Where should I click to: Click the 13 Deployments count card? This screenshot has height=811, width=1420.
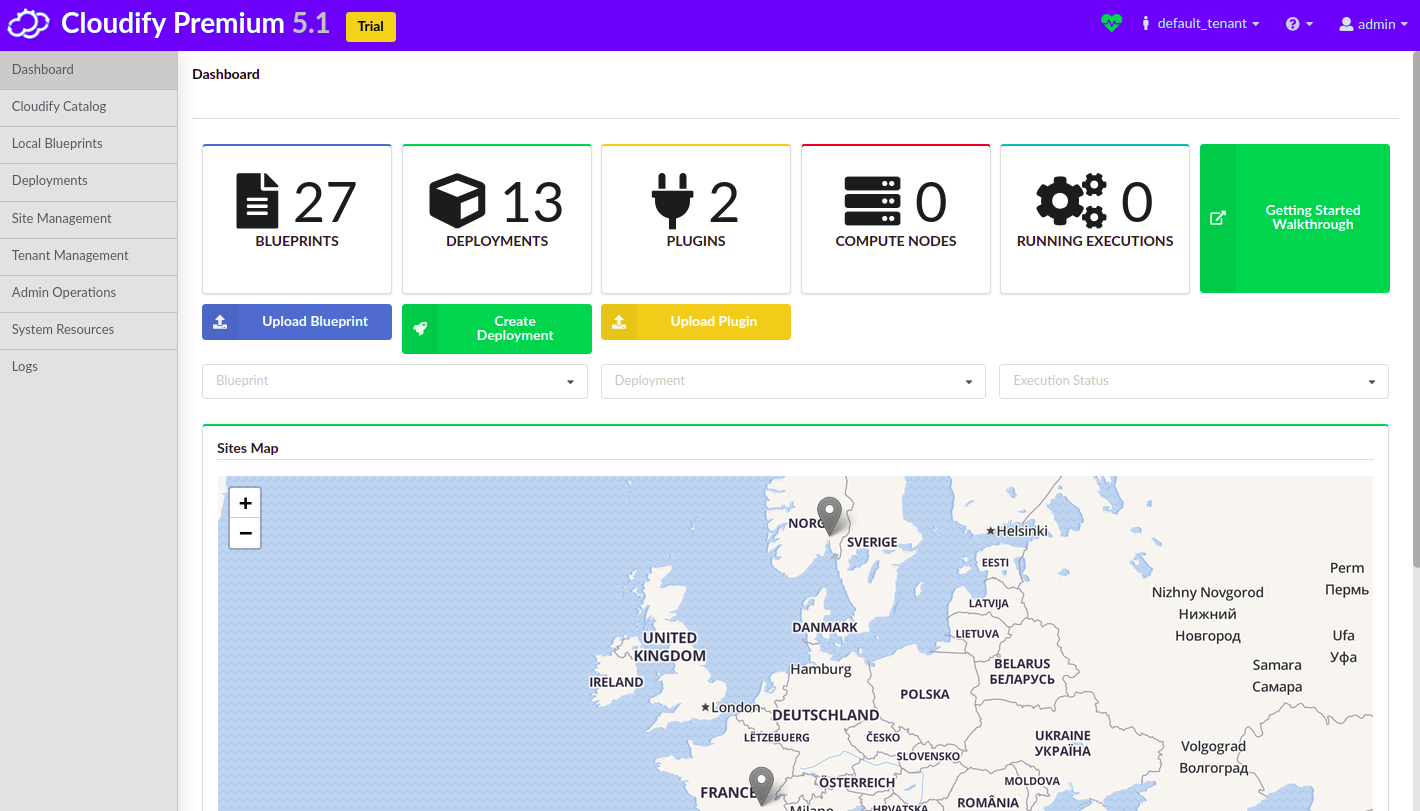[497, 219]
